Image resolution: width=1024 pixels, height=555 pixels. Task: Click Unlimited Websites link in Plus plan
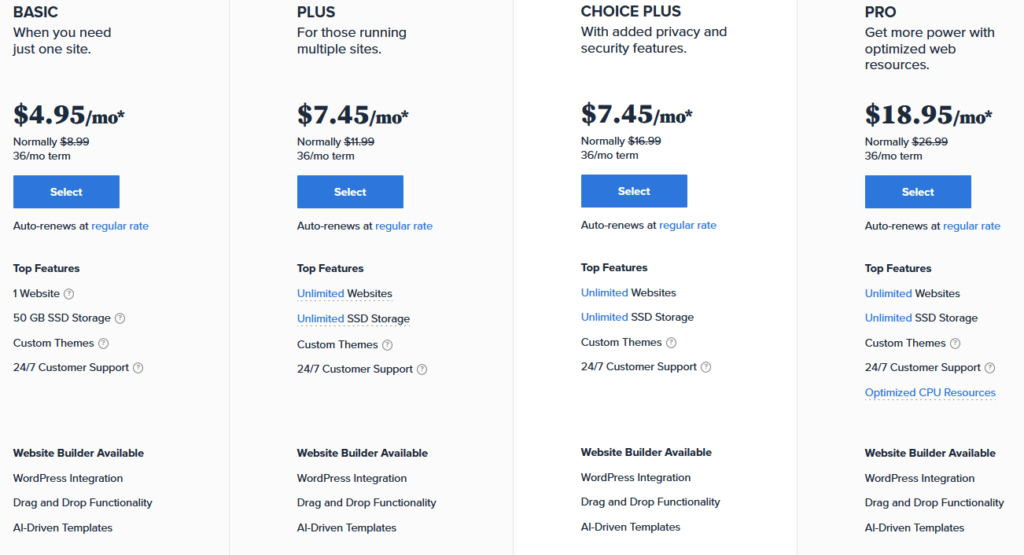point(345,294)
